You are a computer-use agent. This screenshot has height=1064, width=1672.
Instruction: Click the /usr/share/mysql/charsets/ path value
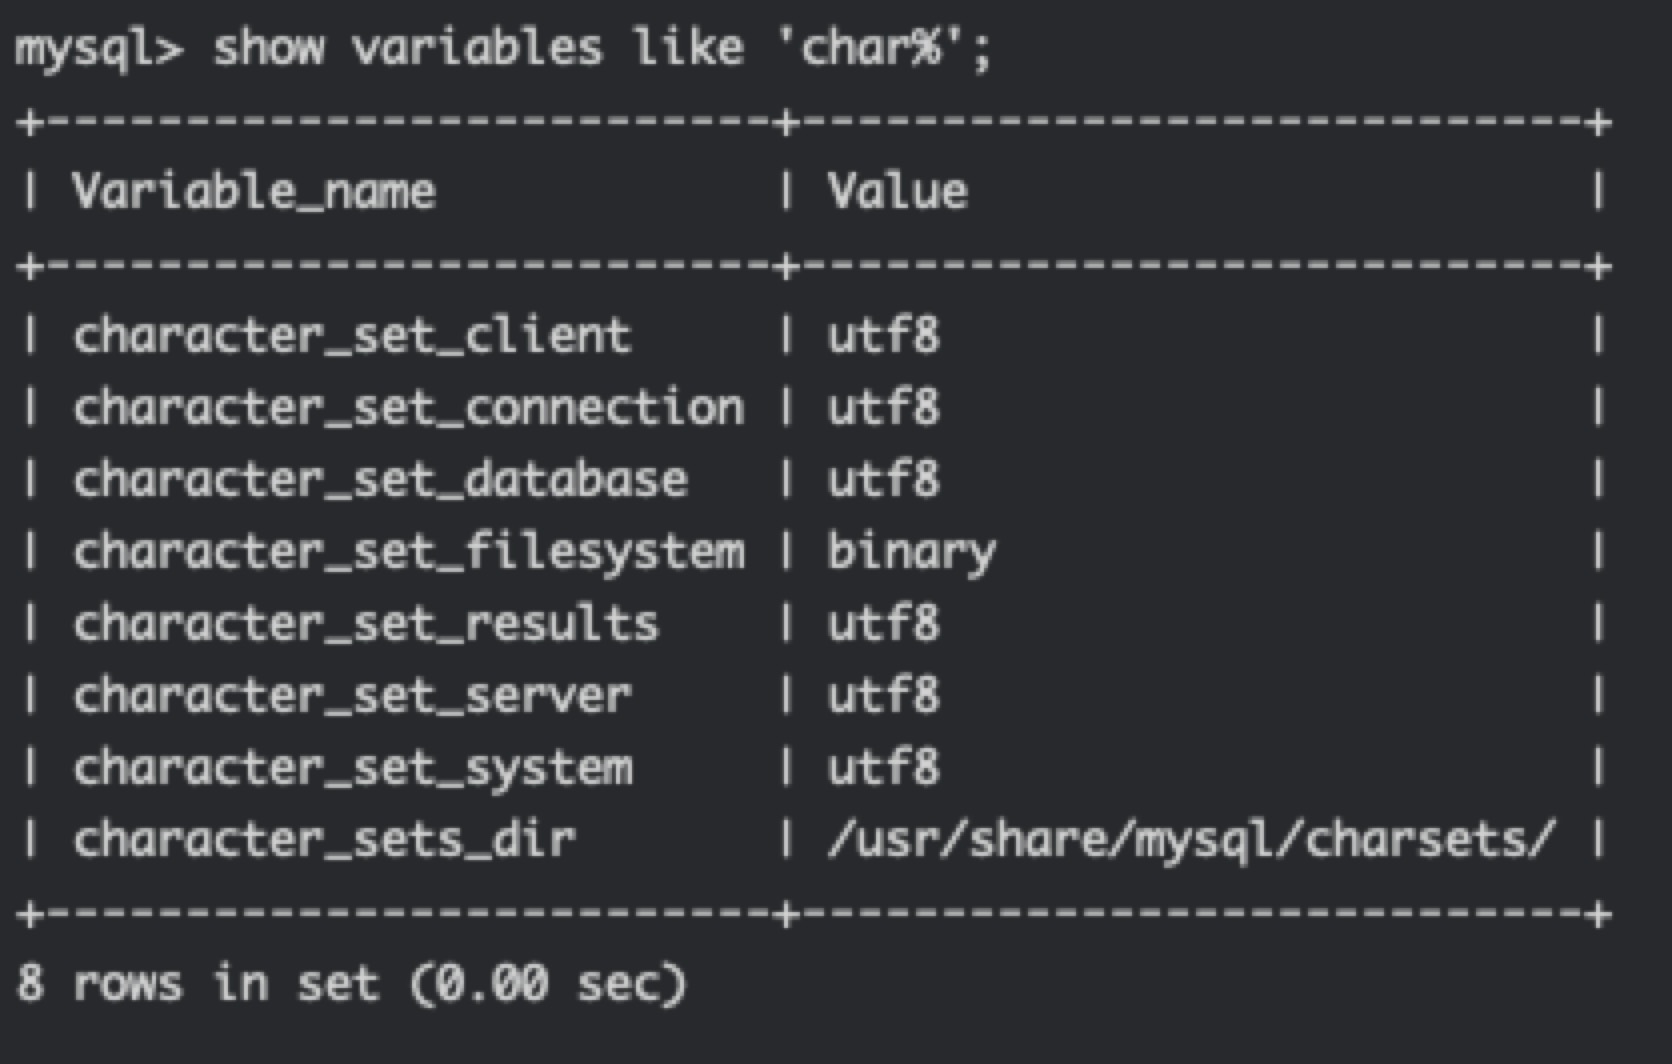point(1191,839)
